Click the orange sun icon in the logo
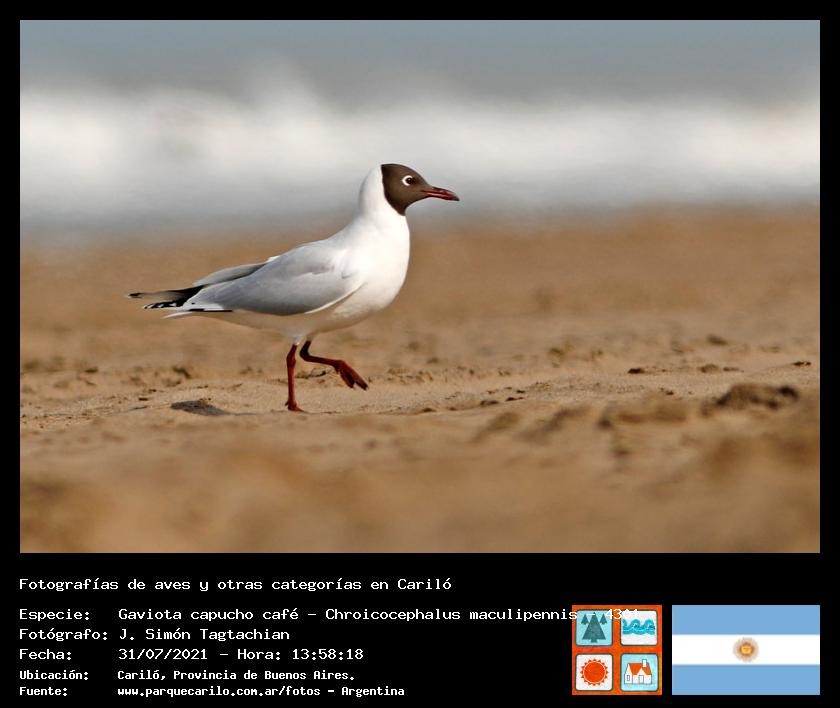The height and width of the screenshot is (708, 840). pos(594,671)
